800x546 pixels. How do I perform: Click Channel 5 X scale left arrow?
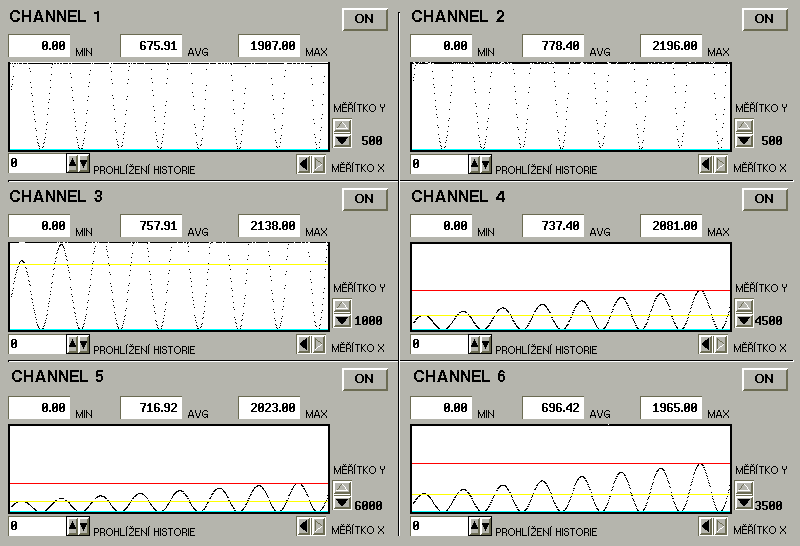(304, 524)
